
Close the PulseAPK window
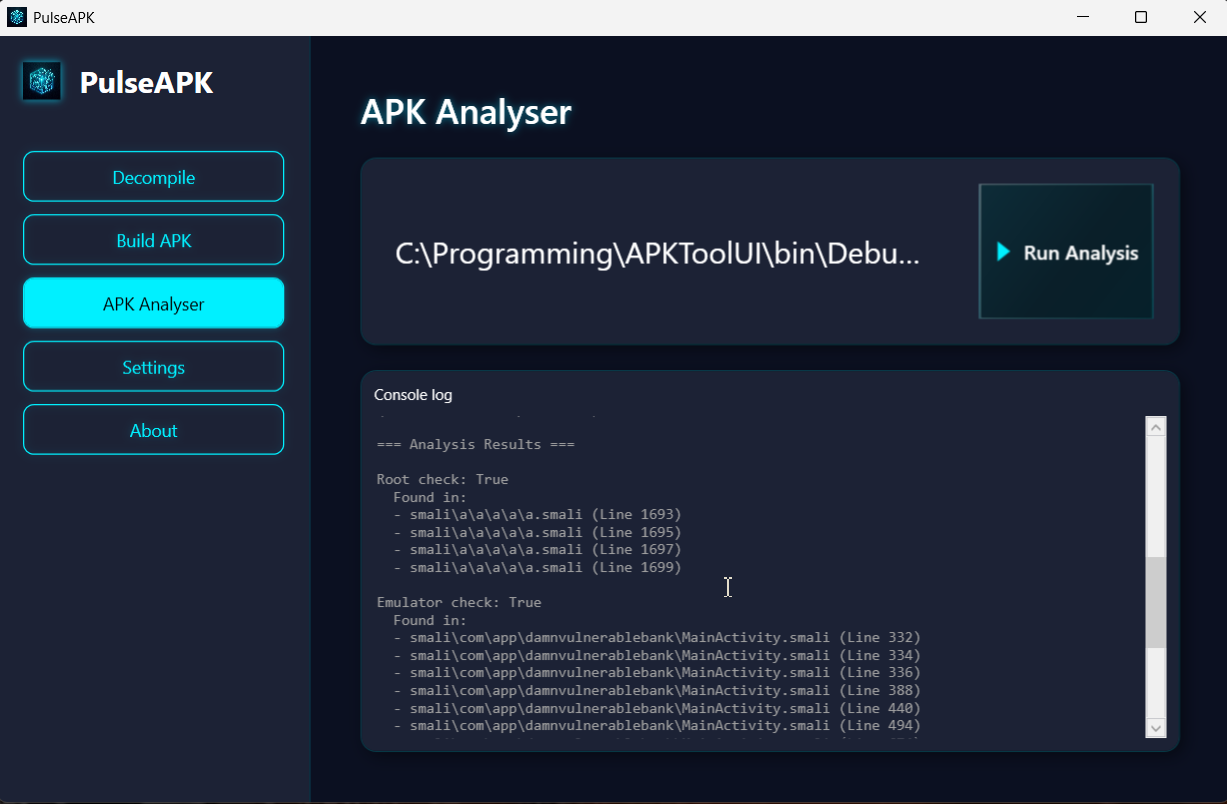coord(1199,17)
